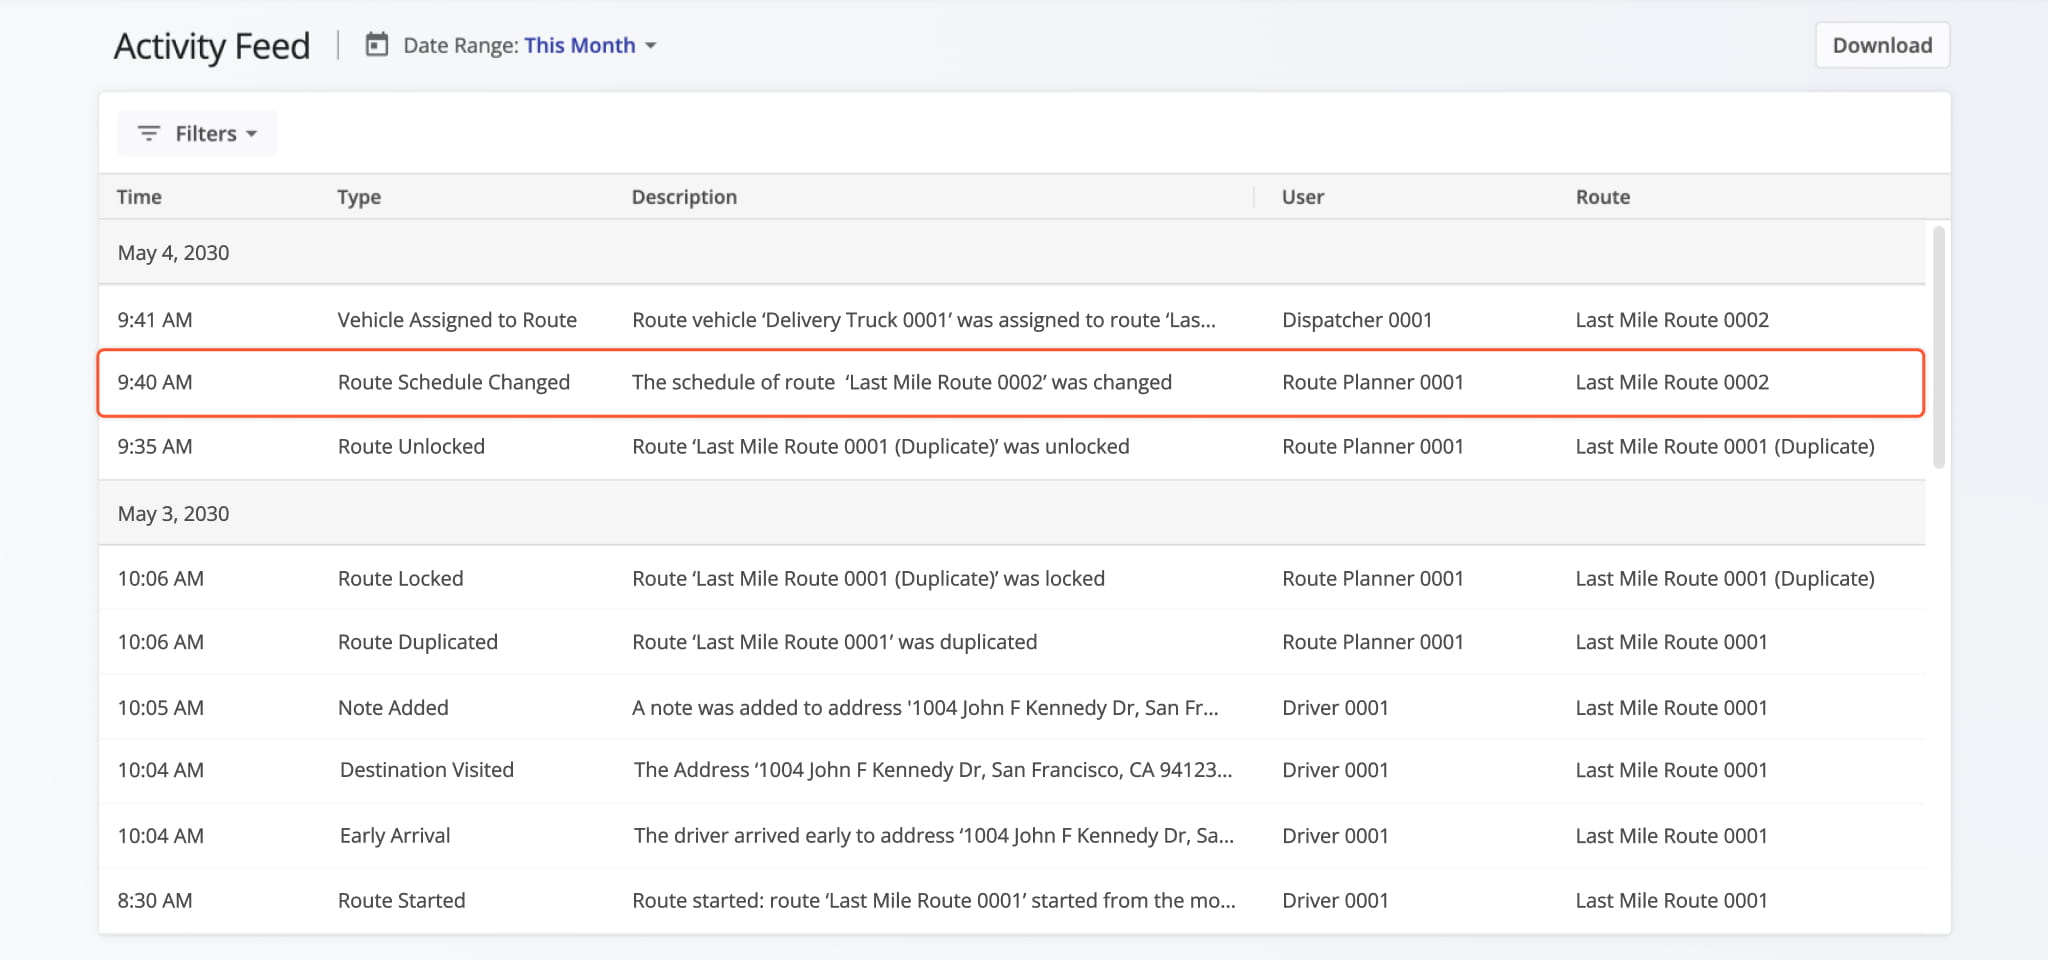The image size is (2048, 960).
Task: Select the May 3, 2030 date group row
Action: [1012, 513]
